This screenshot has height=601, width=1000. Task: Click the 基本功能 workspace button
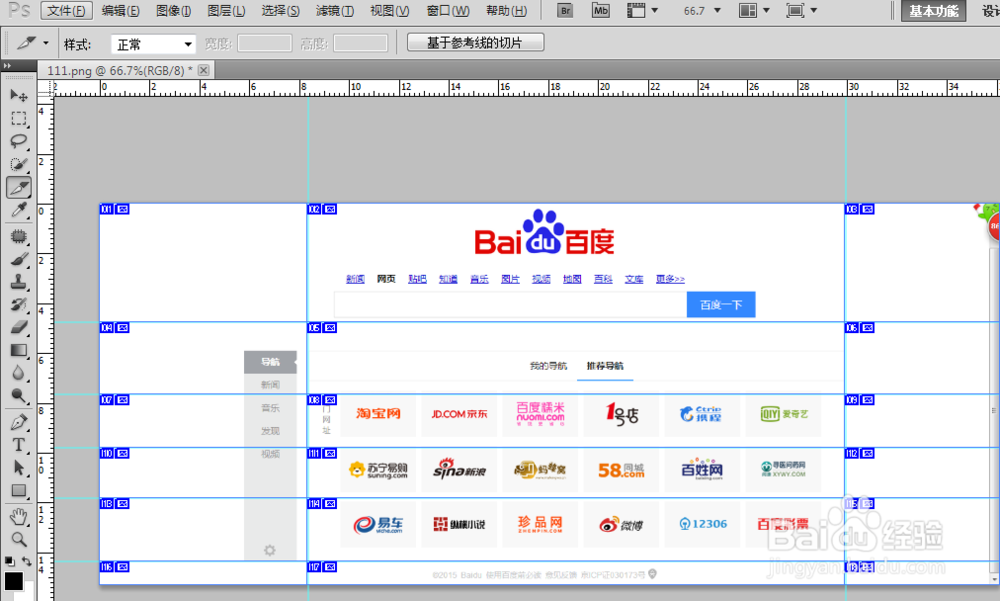pos(933,11)
